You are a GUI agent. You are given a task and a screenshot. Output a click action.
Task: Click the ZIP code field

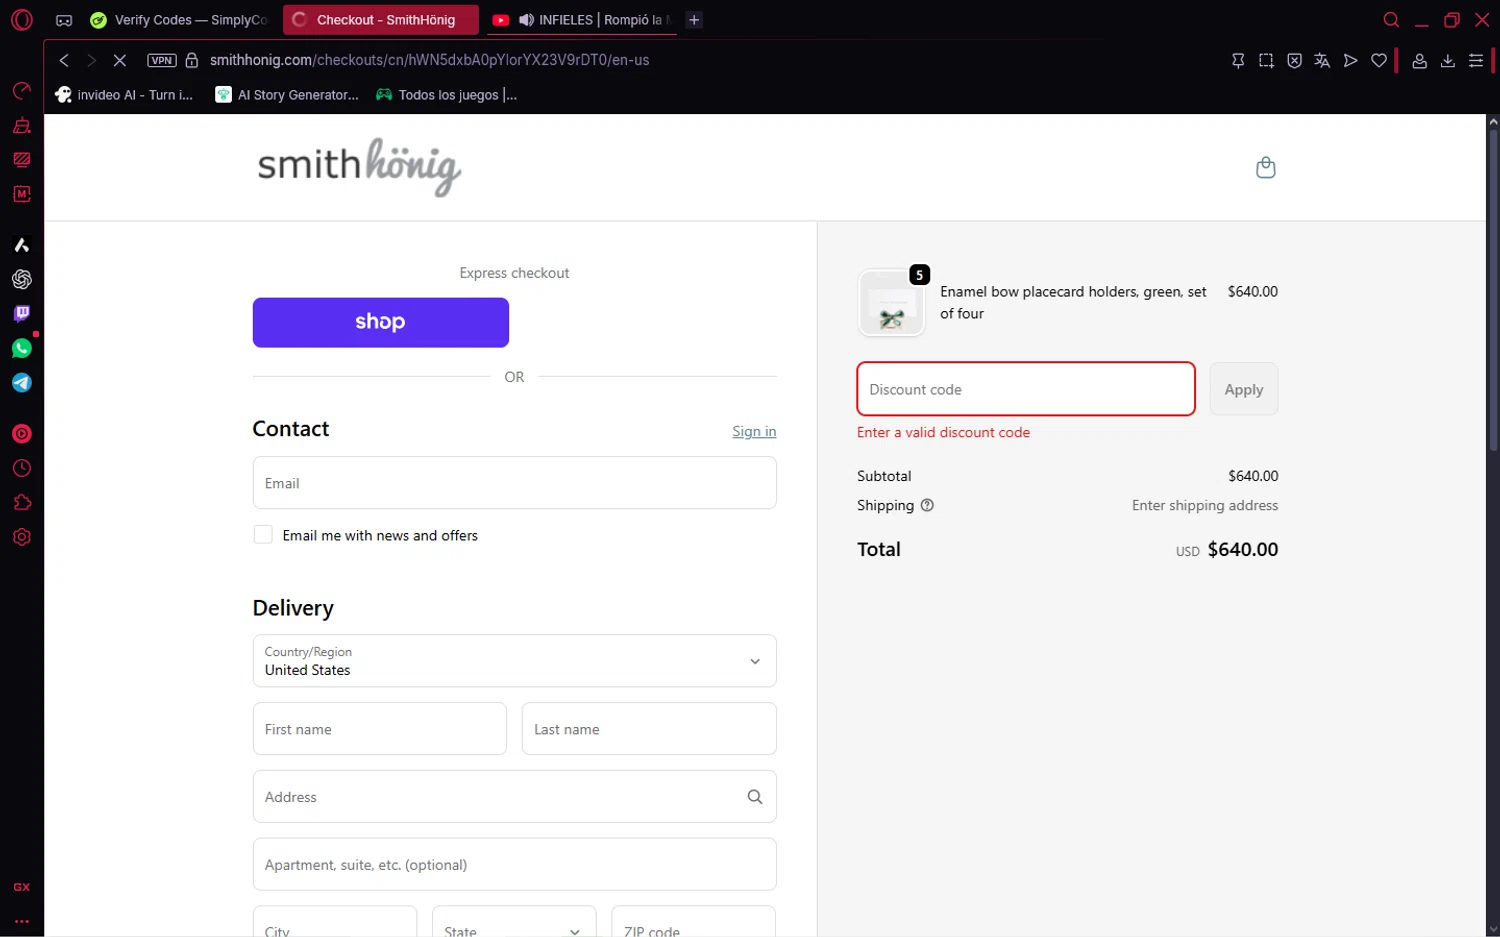pyautogui.click(x=693, y=921)
